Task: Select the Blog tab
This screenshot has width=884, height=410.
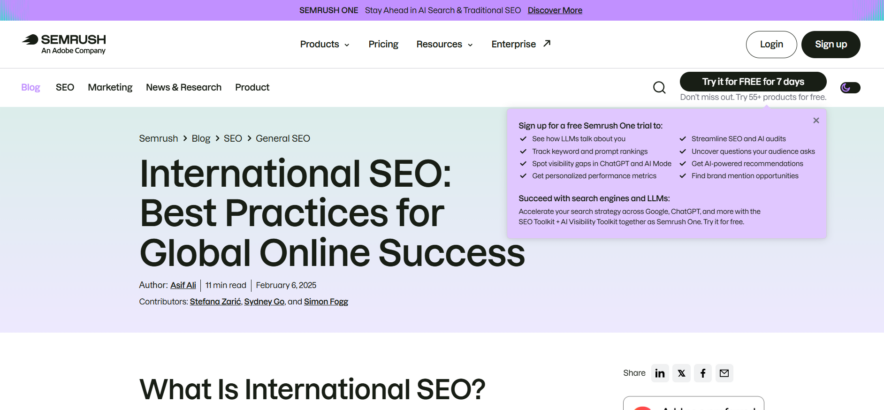Action: point(30,87)
